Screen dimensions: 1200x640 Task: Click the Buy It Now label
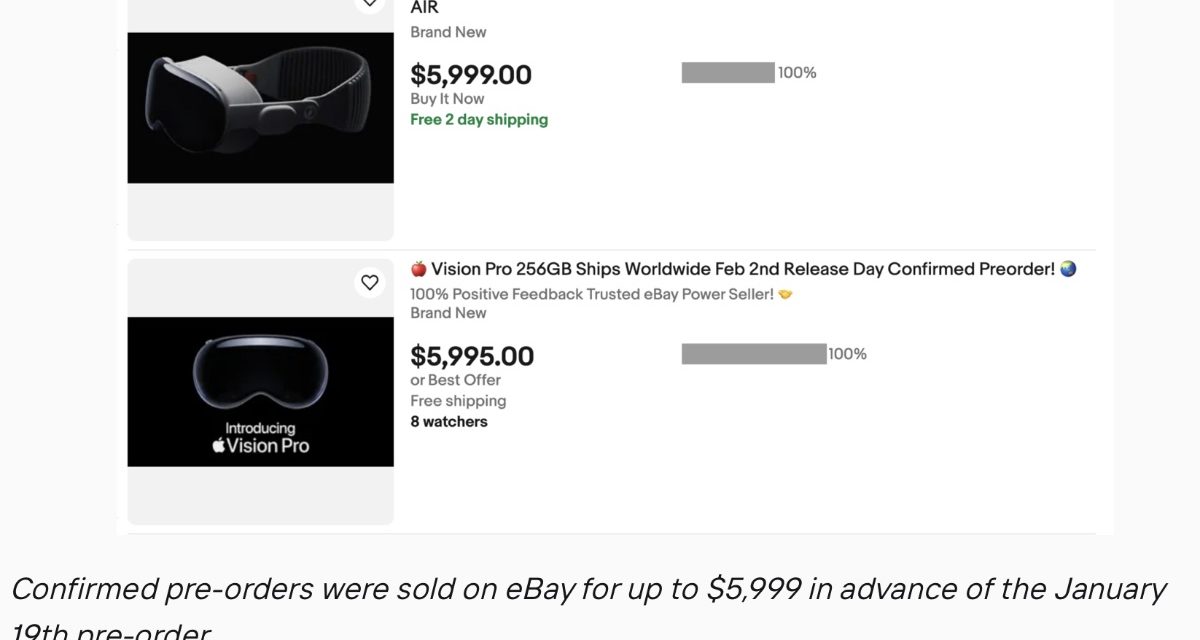pyautogui.click(x=447, y=99)
